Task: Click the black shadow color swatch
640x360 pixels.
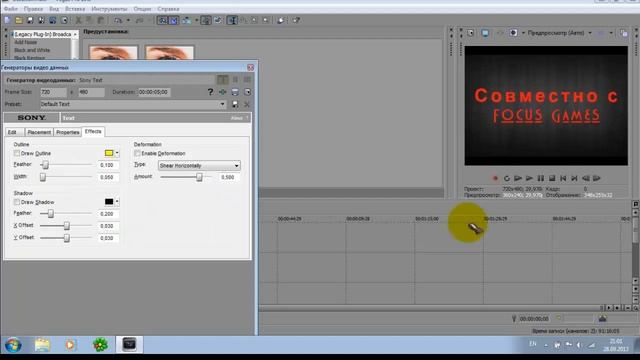Action: click(109, 202)
